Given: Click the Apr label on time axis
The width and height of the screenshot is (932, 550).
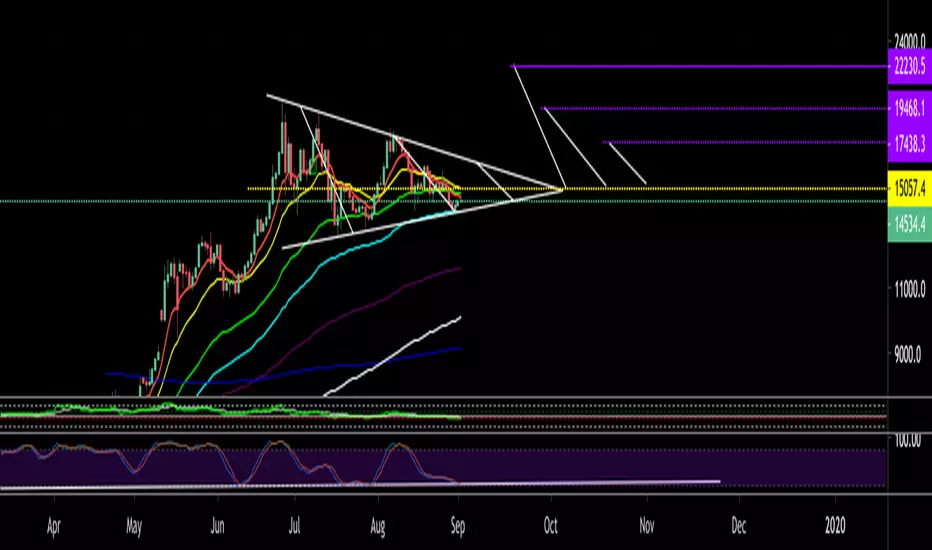Looking at the screenshot, I should coord(53,526).
